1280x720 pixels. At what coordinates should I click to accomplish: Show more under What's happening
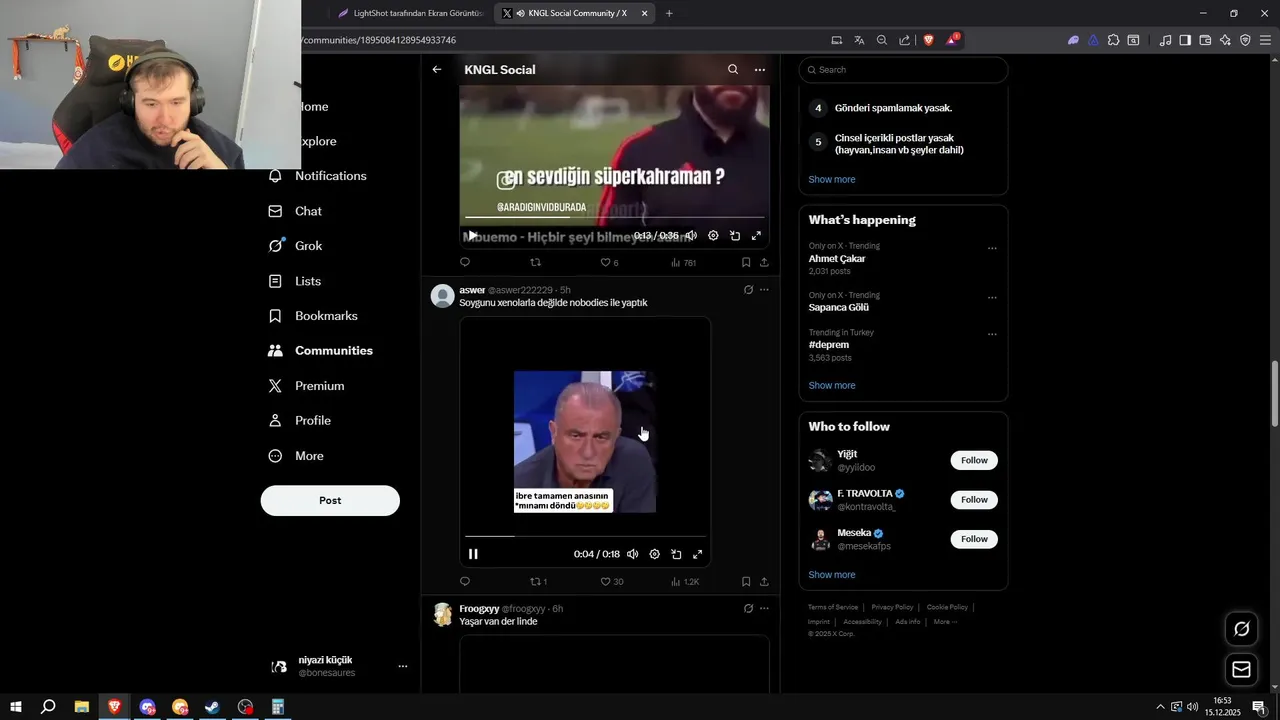832,386
